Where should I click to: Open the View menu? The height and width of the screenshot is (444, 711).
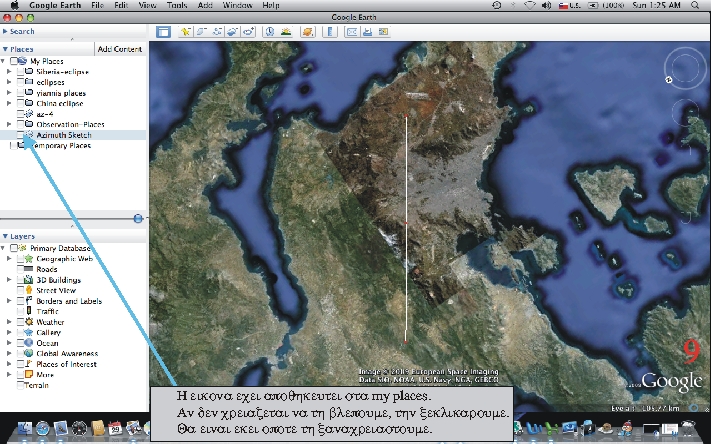click(x=147, y=5)
